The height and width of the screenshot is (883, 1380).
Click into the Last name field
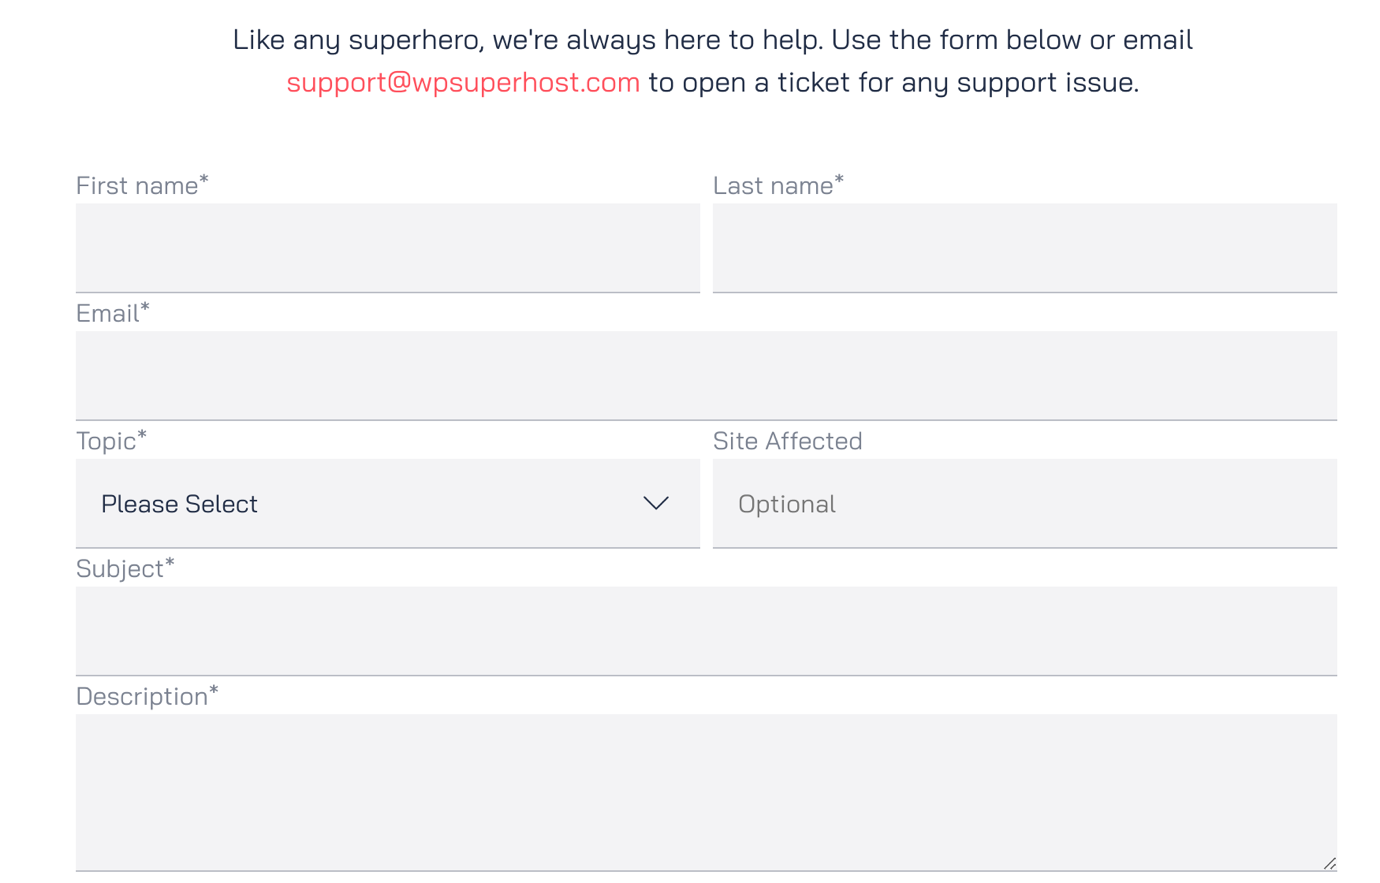click(x=1024, y=247)
